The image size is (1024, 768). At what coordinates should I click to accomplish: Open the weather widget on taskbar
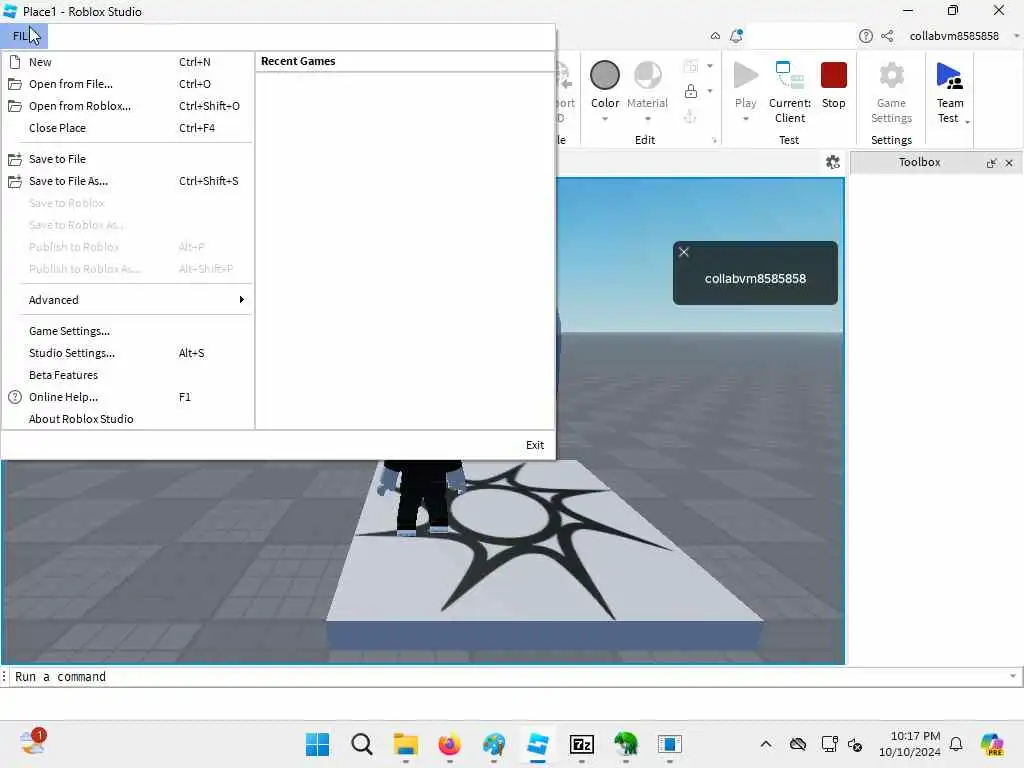point(33,743)
